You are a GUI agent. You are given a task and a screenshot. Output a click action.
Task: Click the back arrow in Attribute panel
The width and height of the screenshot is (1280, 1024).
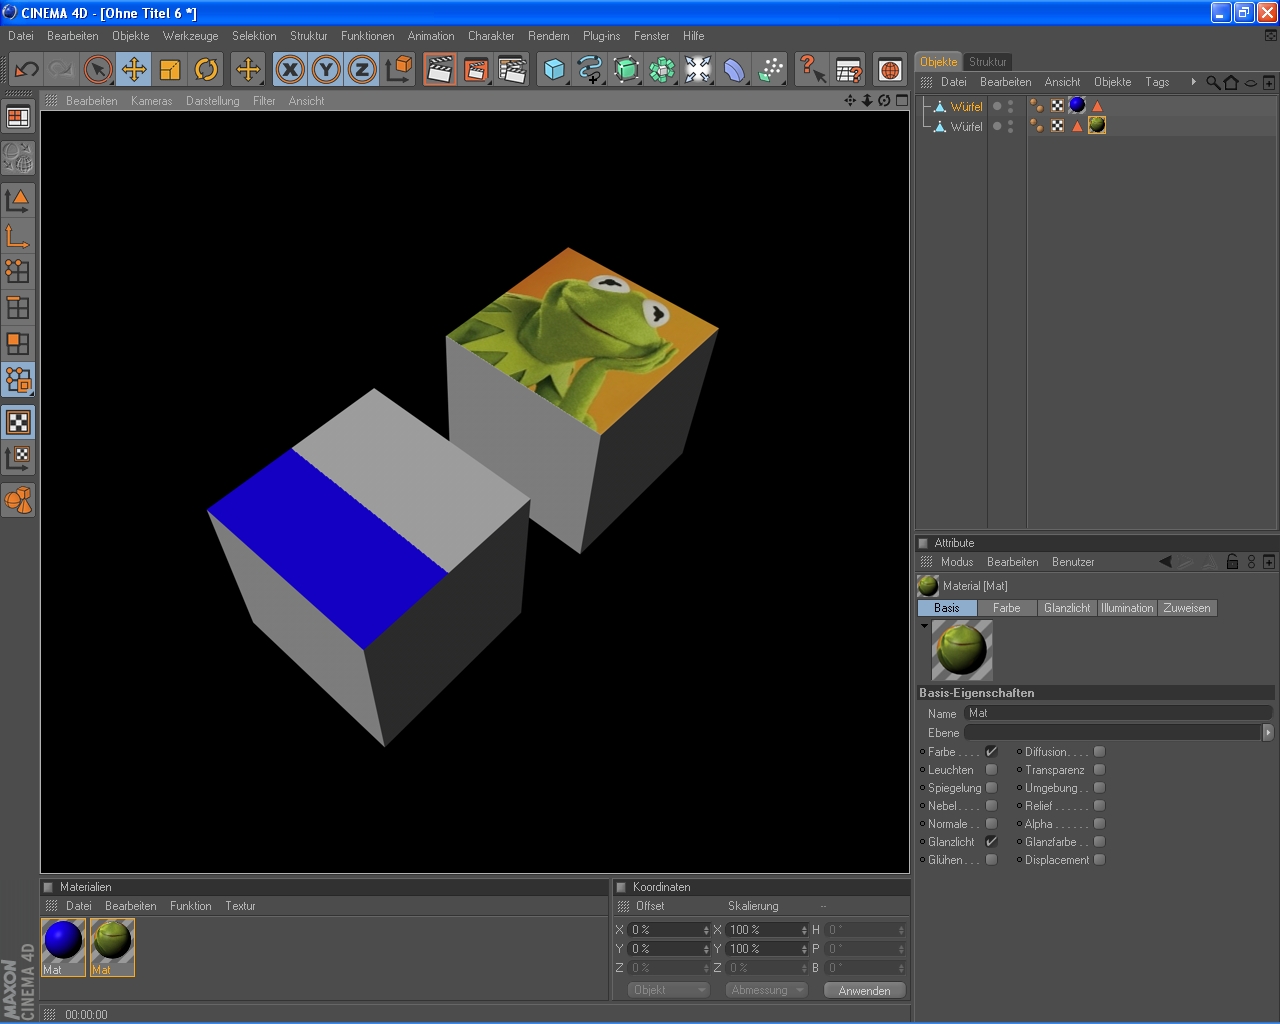(x=1165, y=562)
